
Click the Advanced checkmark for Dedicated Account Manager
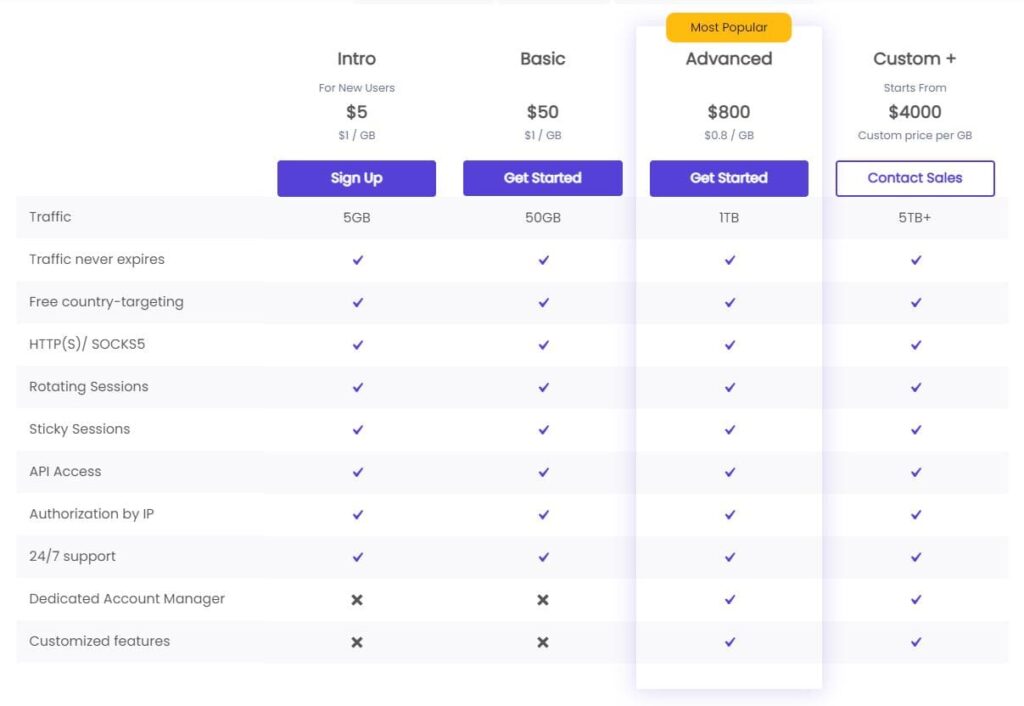click(729, 600)
